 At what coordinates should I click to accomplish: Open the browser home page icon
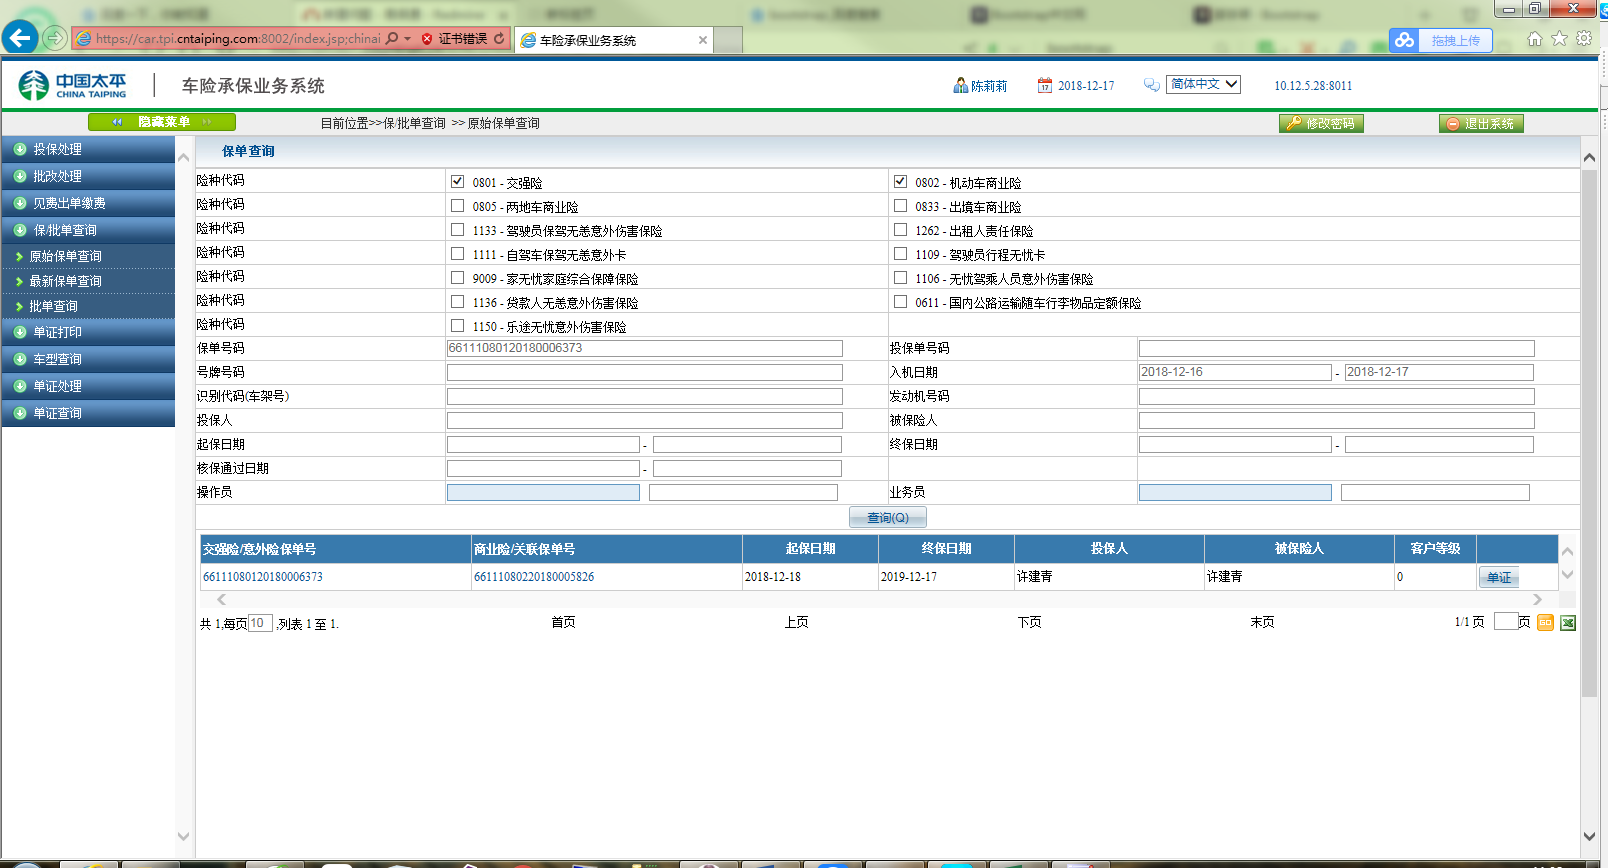click(1535, 39)
